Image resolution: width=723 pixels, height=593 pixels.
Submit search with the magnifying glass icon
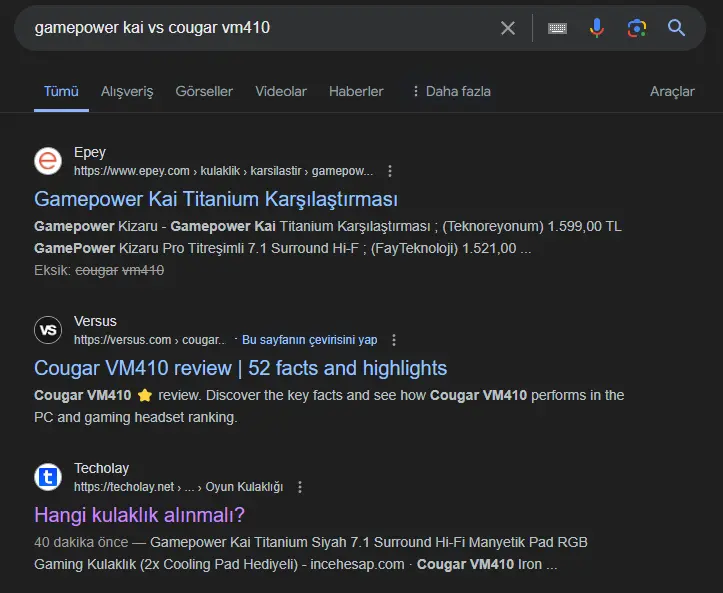pos(676,28)
